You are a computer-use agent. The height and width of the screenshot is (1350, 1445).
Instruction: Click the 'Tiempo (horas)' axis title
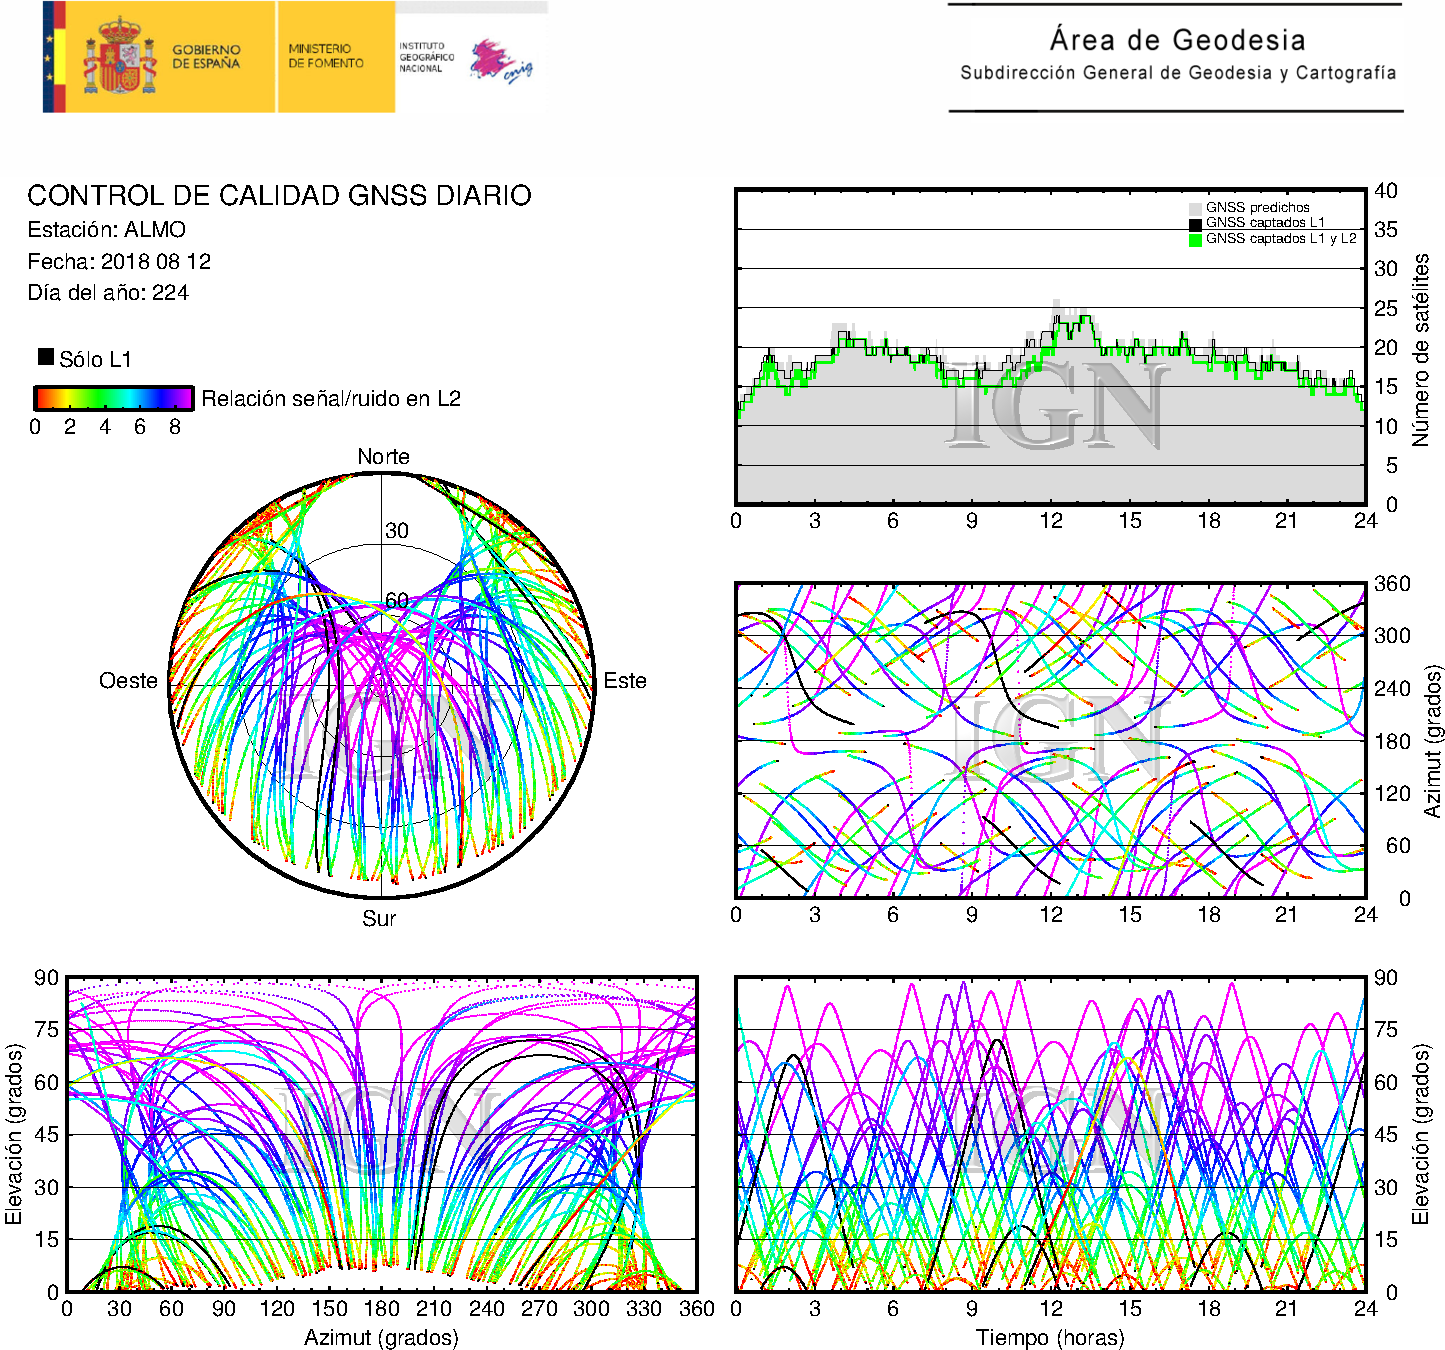point(1050,1337)
